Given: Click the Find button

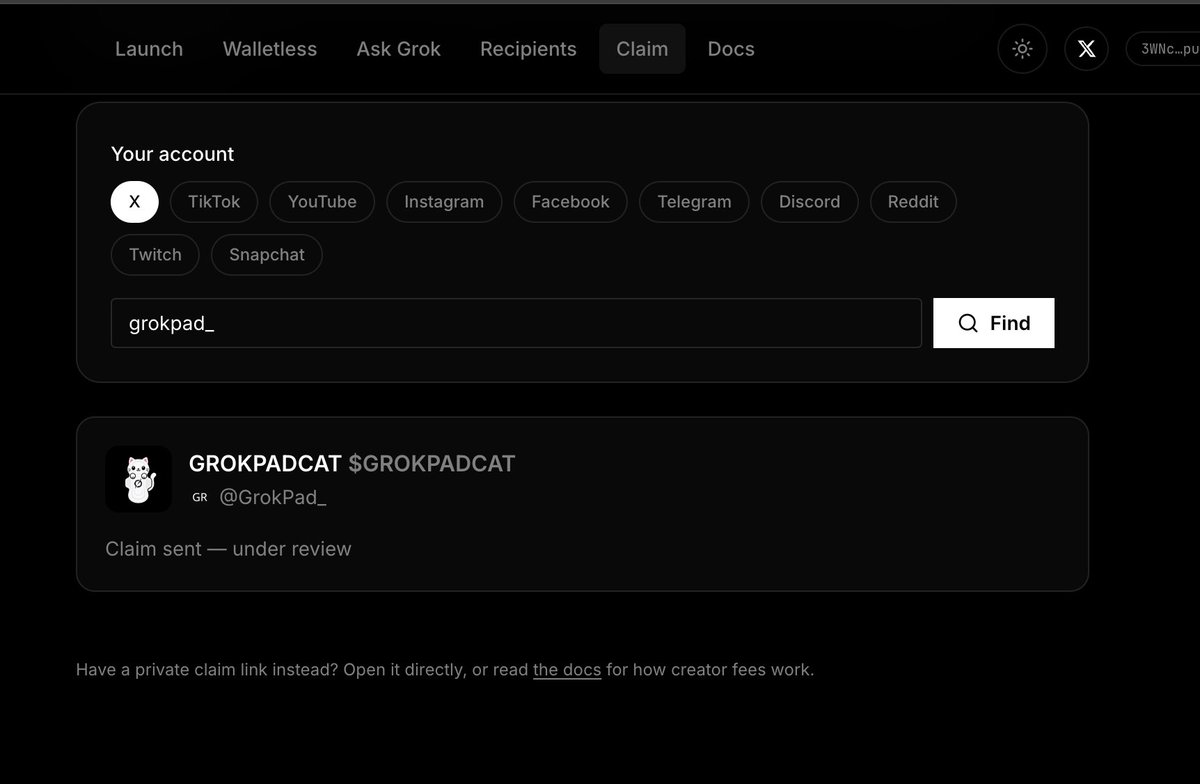Looking at the screenshot, I should [x=994, y=323].
